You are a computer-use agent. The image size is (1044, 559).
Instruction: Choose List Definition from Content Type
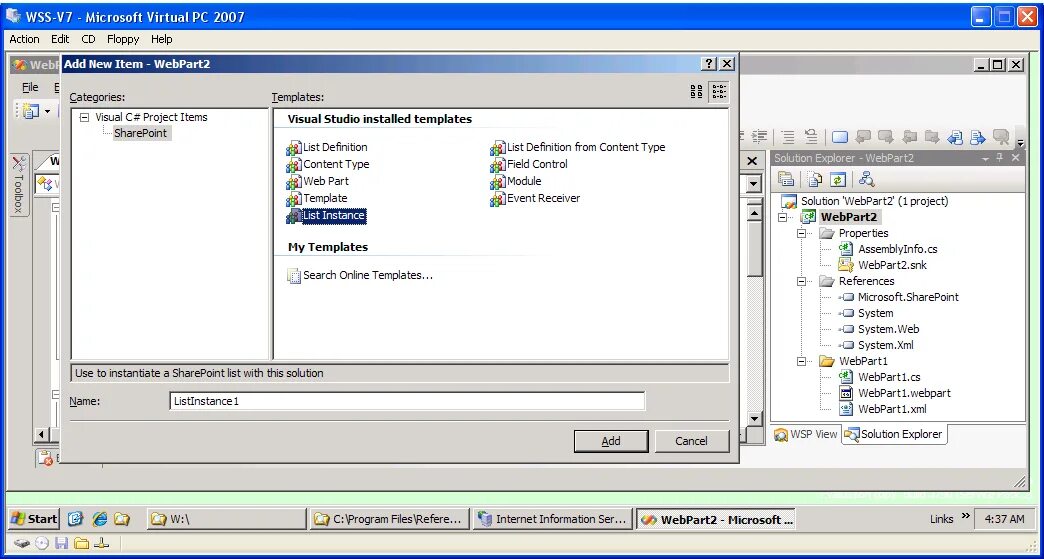(578, 147)
